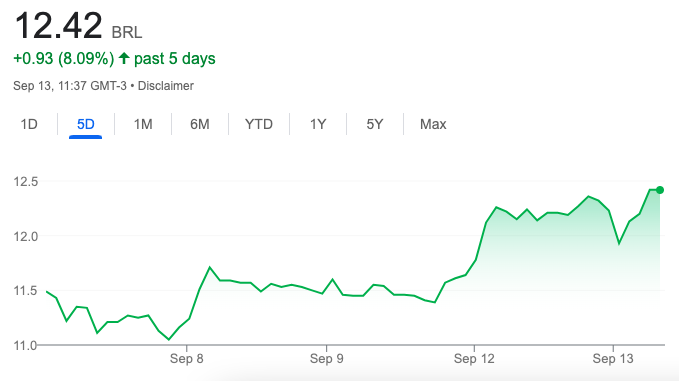679x381 pixels.
Task: Click the 12.5 y-axis price label
Action: 26,181
